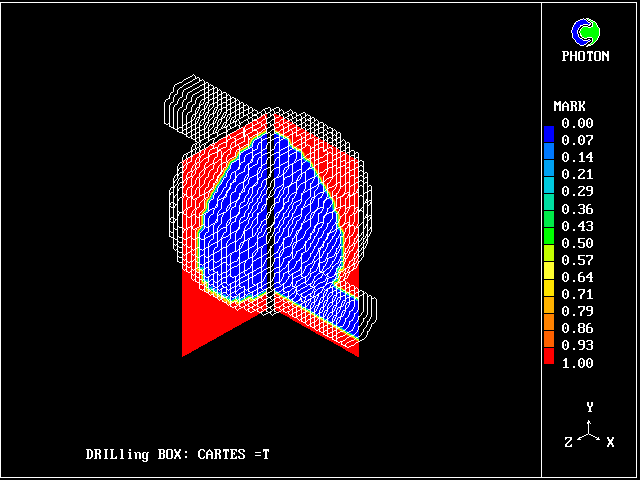Select the yellow legend swatch at 0.64

pos(548,276)
